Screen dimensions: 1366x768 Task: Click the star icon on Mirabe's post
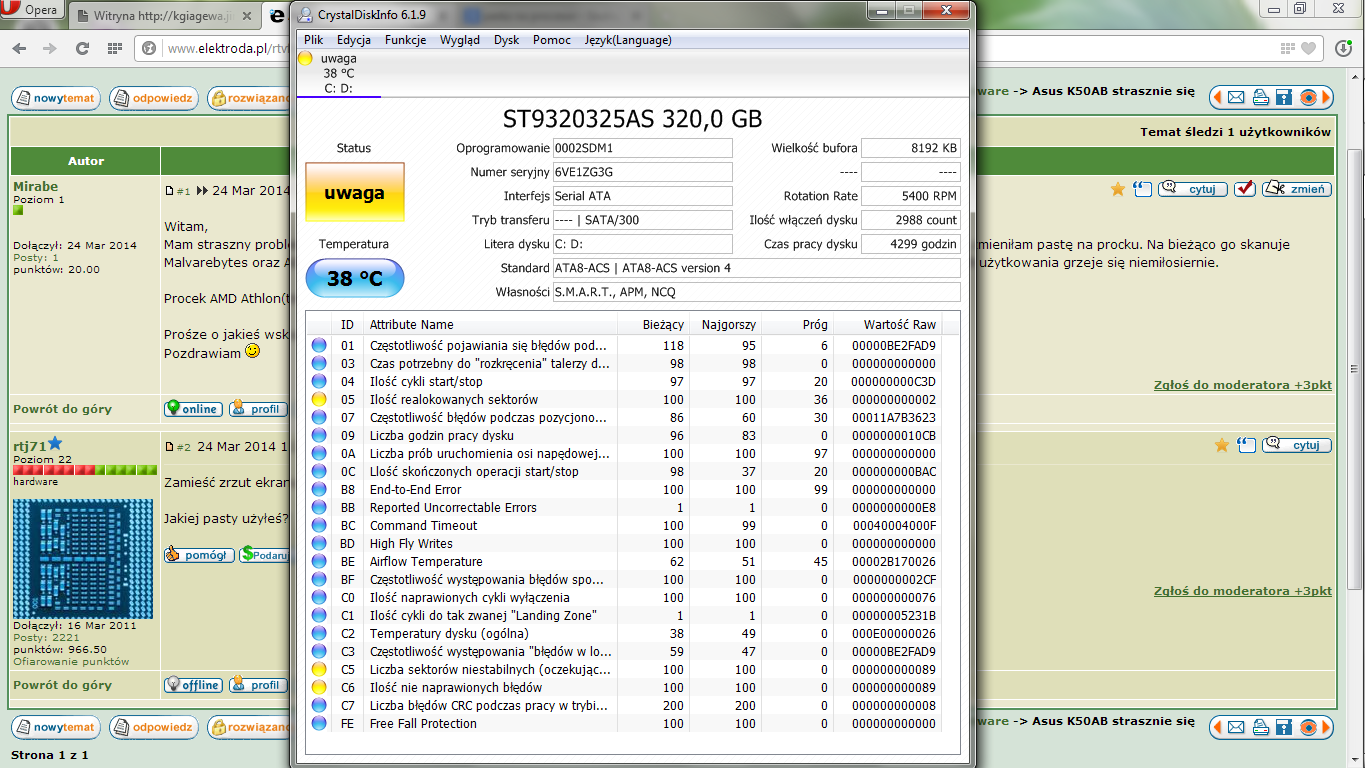pyautogui.click(x=1118, y=189)
